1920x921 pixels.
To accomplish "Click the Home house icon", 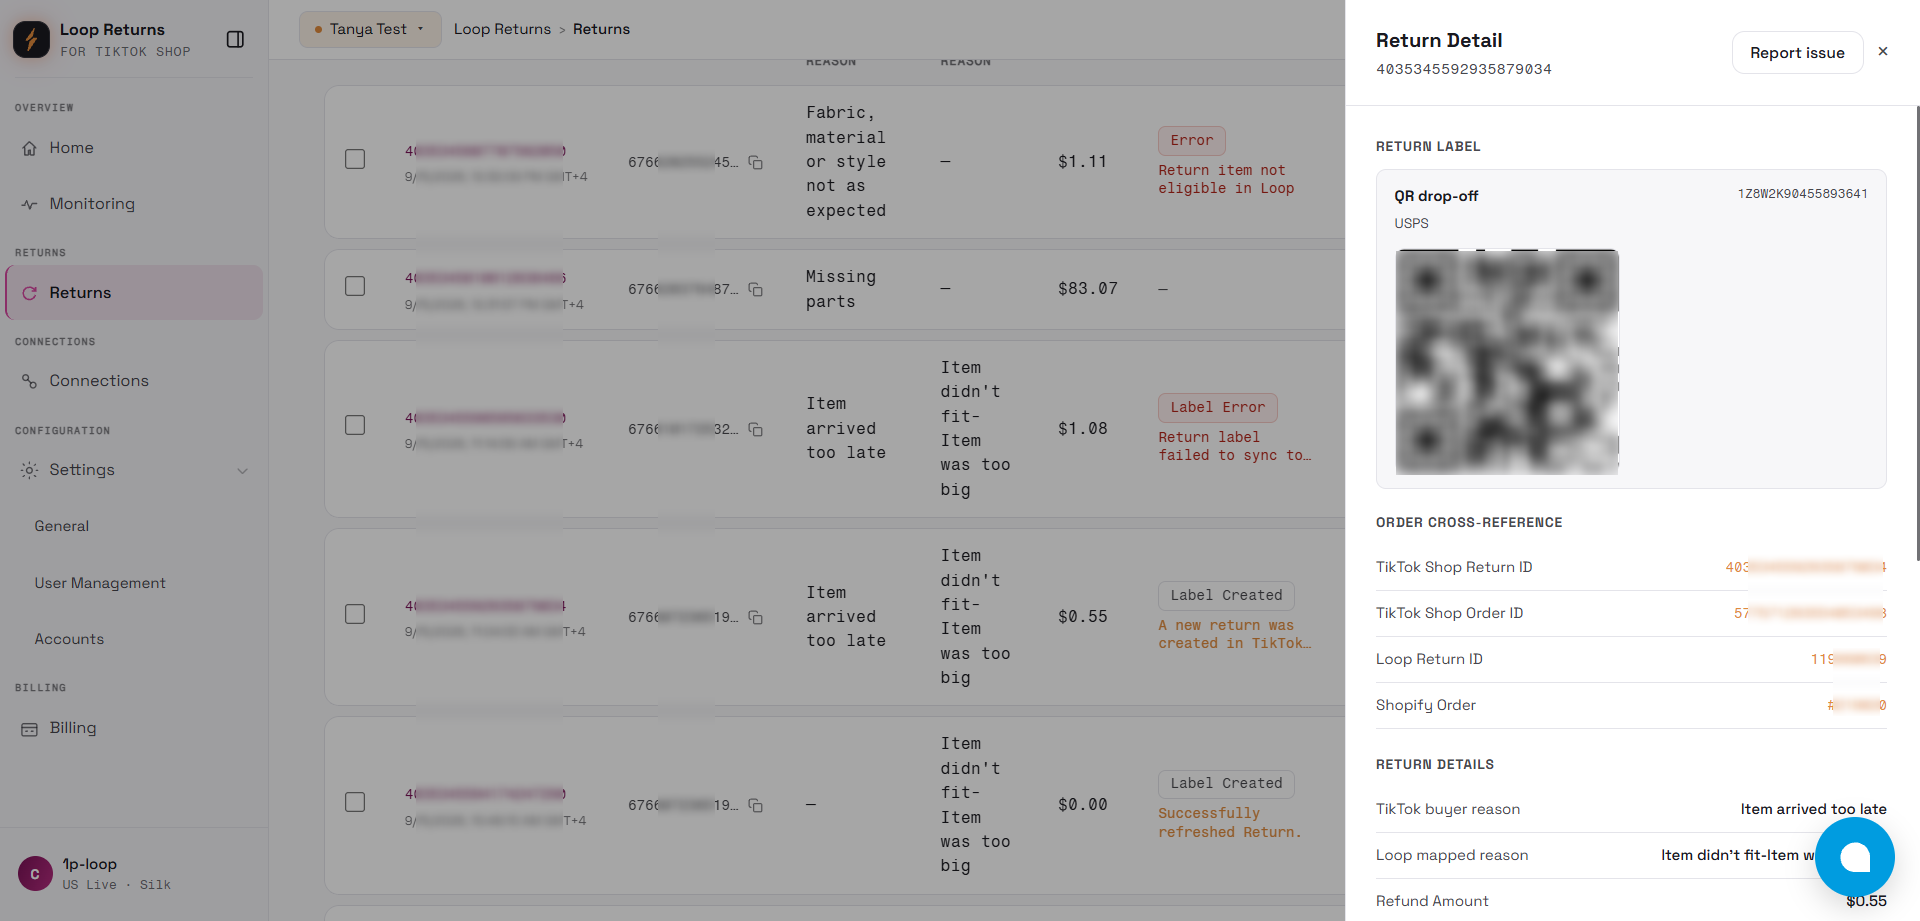I will [29, 148].
